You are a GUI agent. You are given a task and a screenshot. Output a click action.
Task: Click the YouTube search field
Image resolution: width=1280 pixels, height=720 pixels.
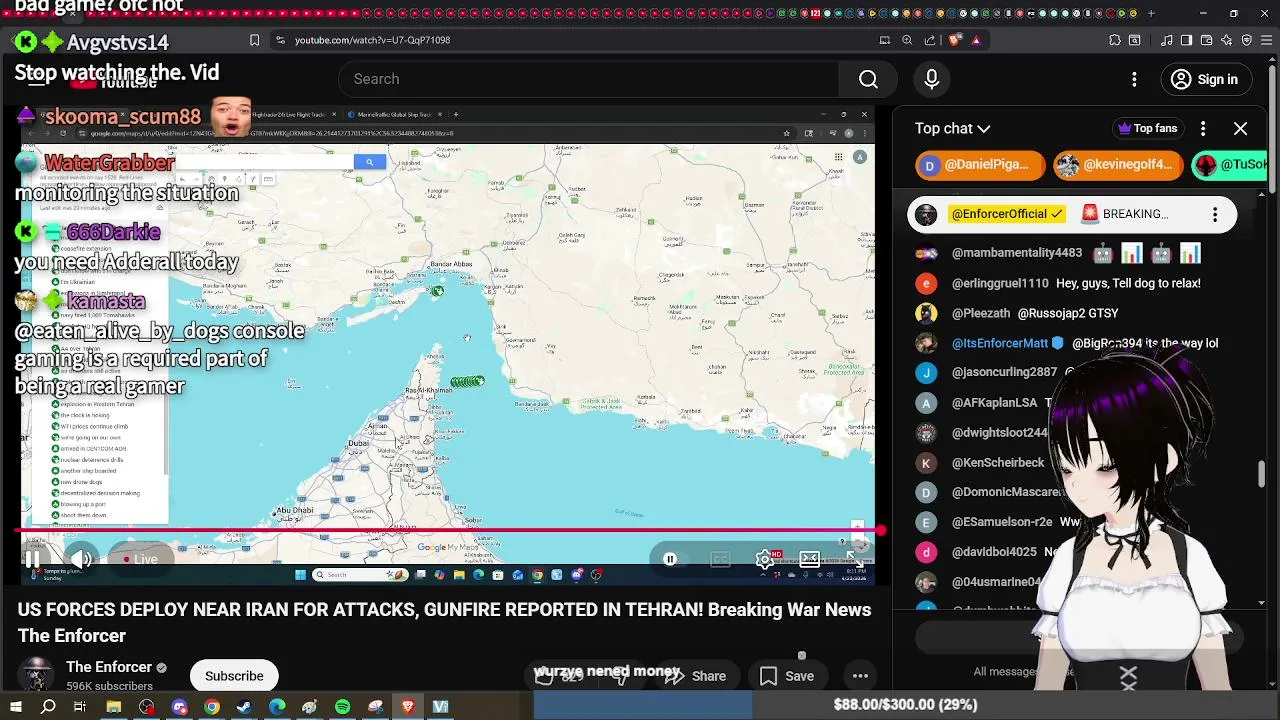coord(590,79)
